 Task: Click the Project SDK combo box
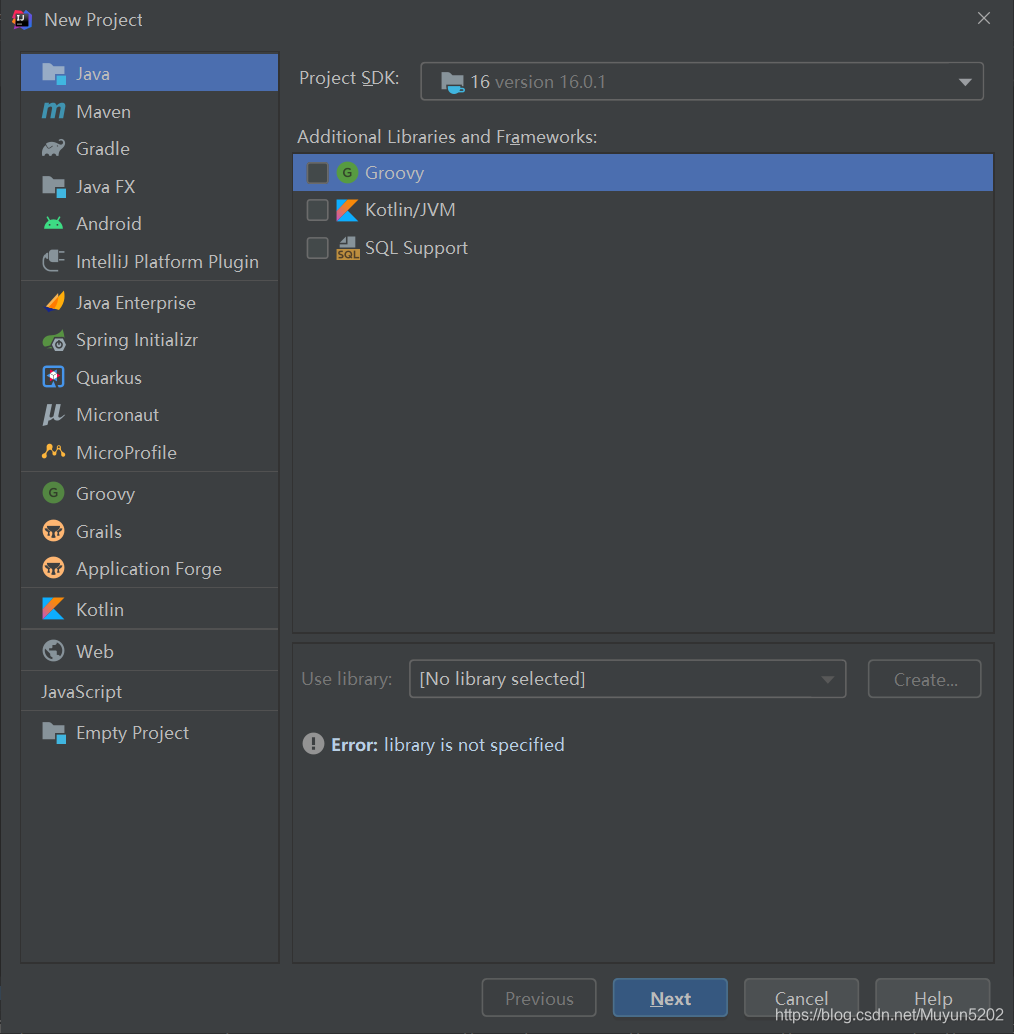coord(702,82)
